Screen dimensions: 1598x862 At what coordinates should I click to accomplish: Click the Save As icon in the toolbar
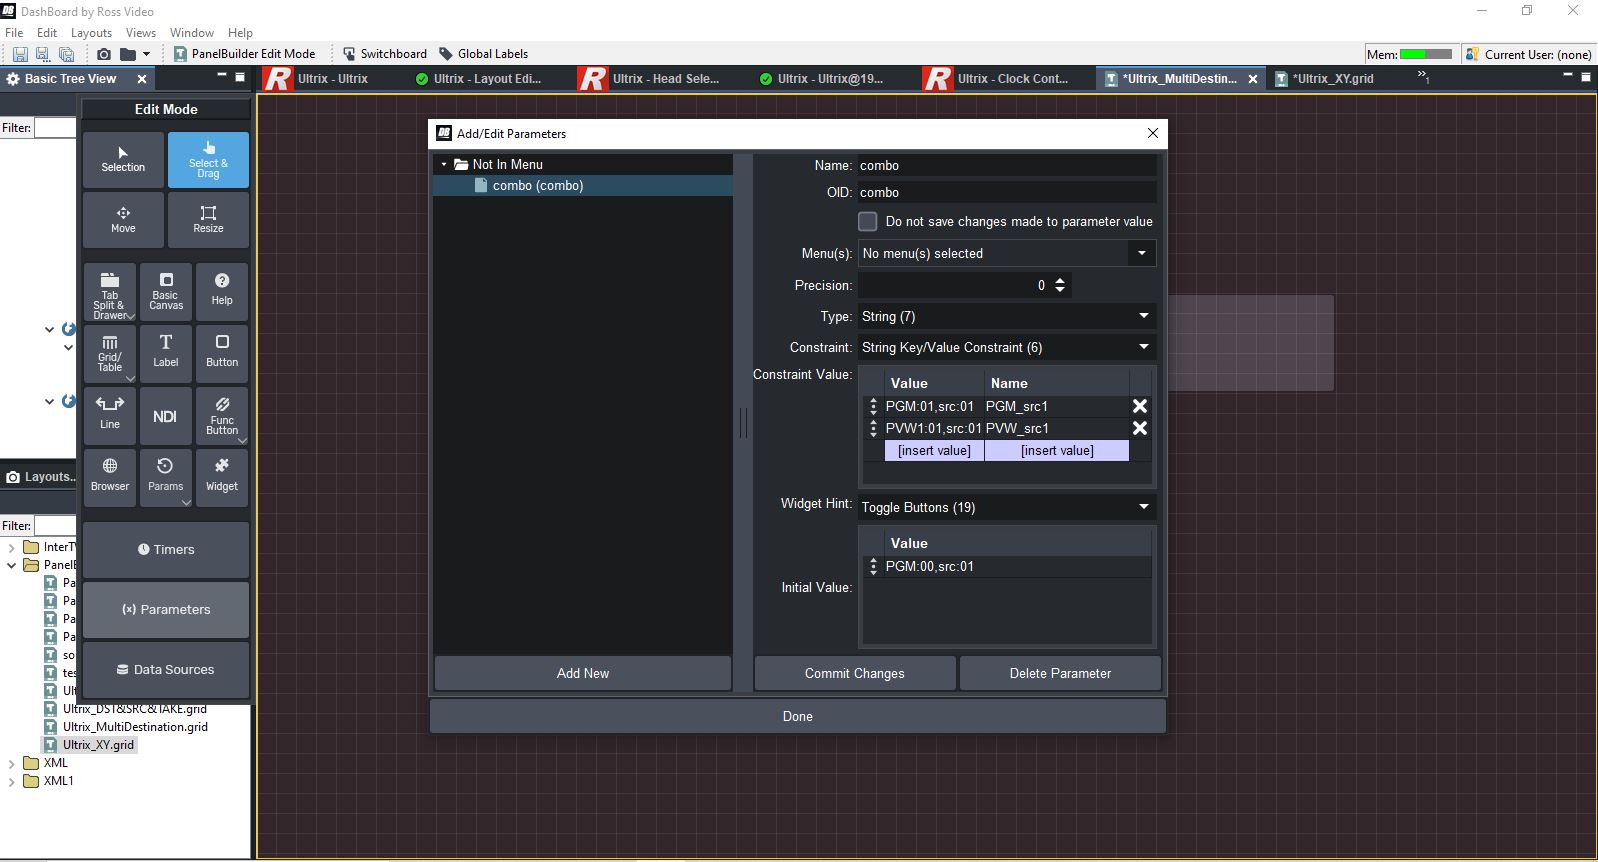[42, 54]
